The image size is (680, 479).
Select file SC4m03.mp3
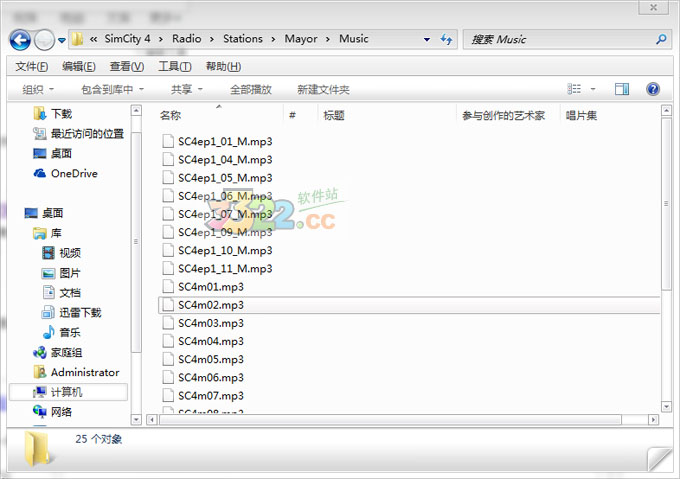point(211,323)
